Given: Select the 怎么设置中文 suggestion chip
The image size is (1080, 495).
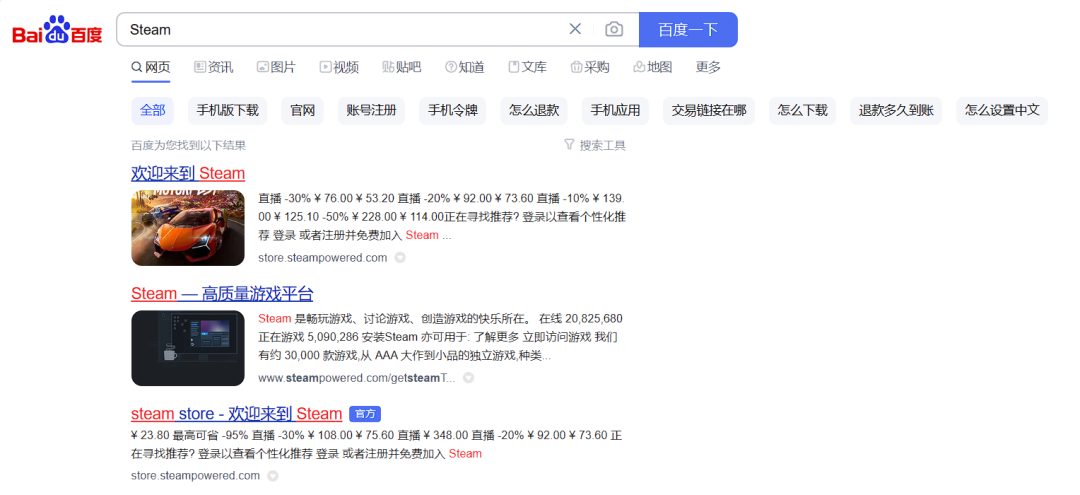Looking at the screenshot, I should 1002,111.
